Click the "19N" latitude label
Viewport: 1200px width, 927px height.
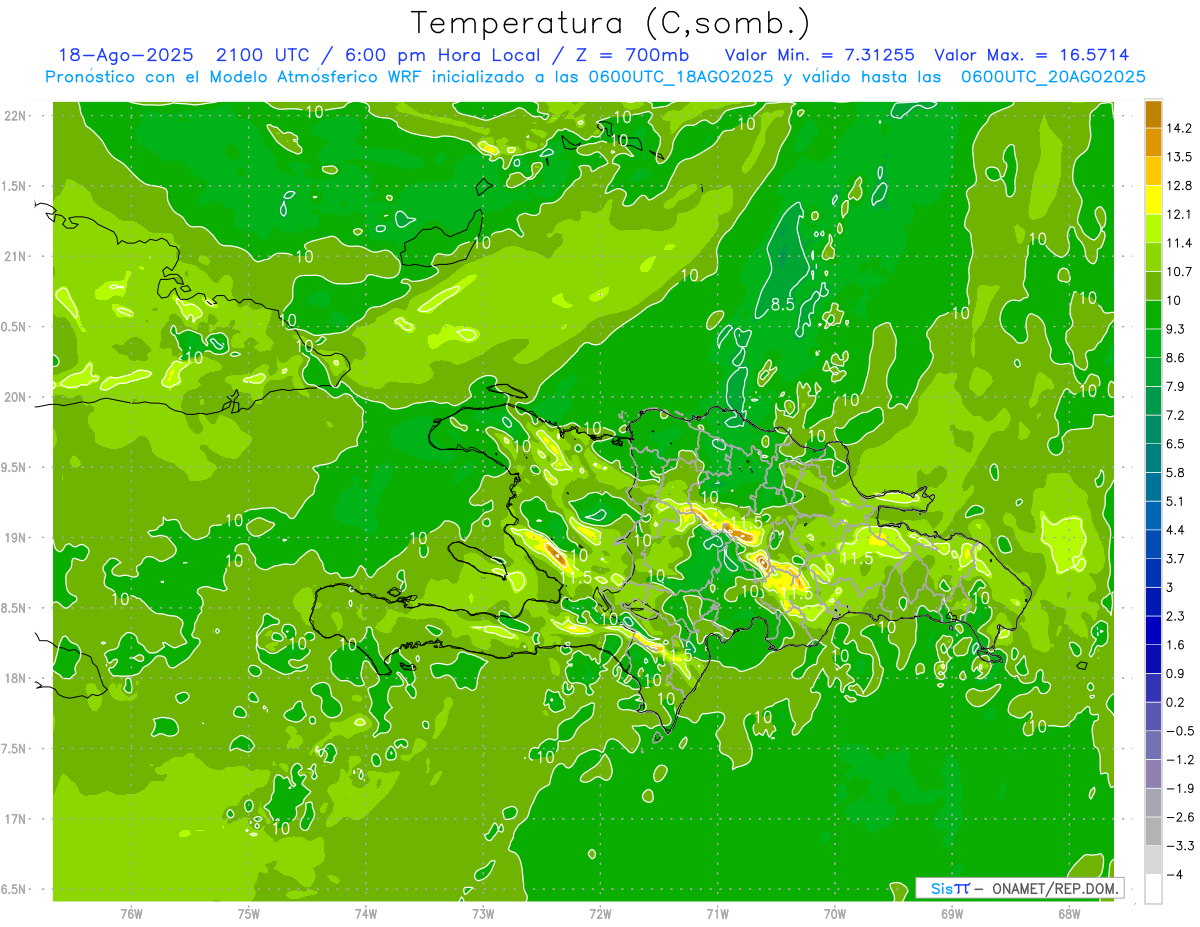pos(14,538)
